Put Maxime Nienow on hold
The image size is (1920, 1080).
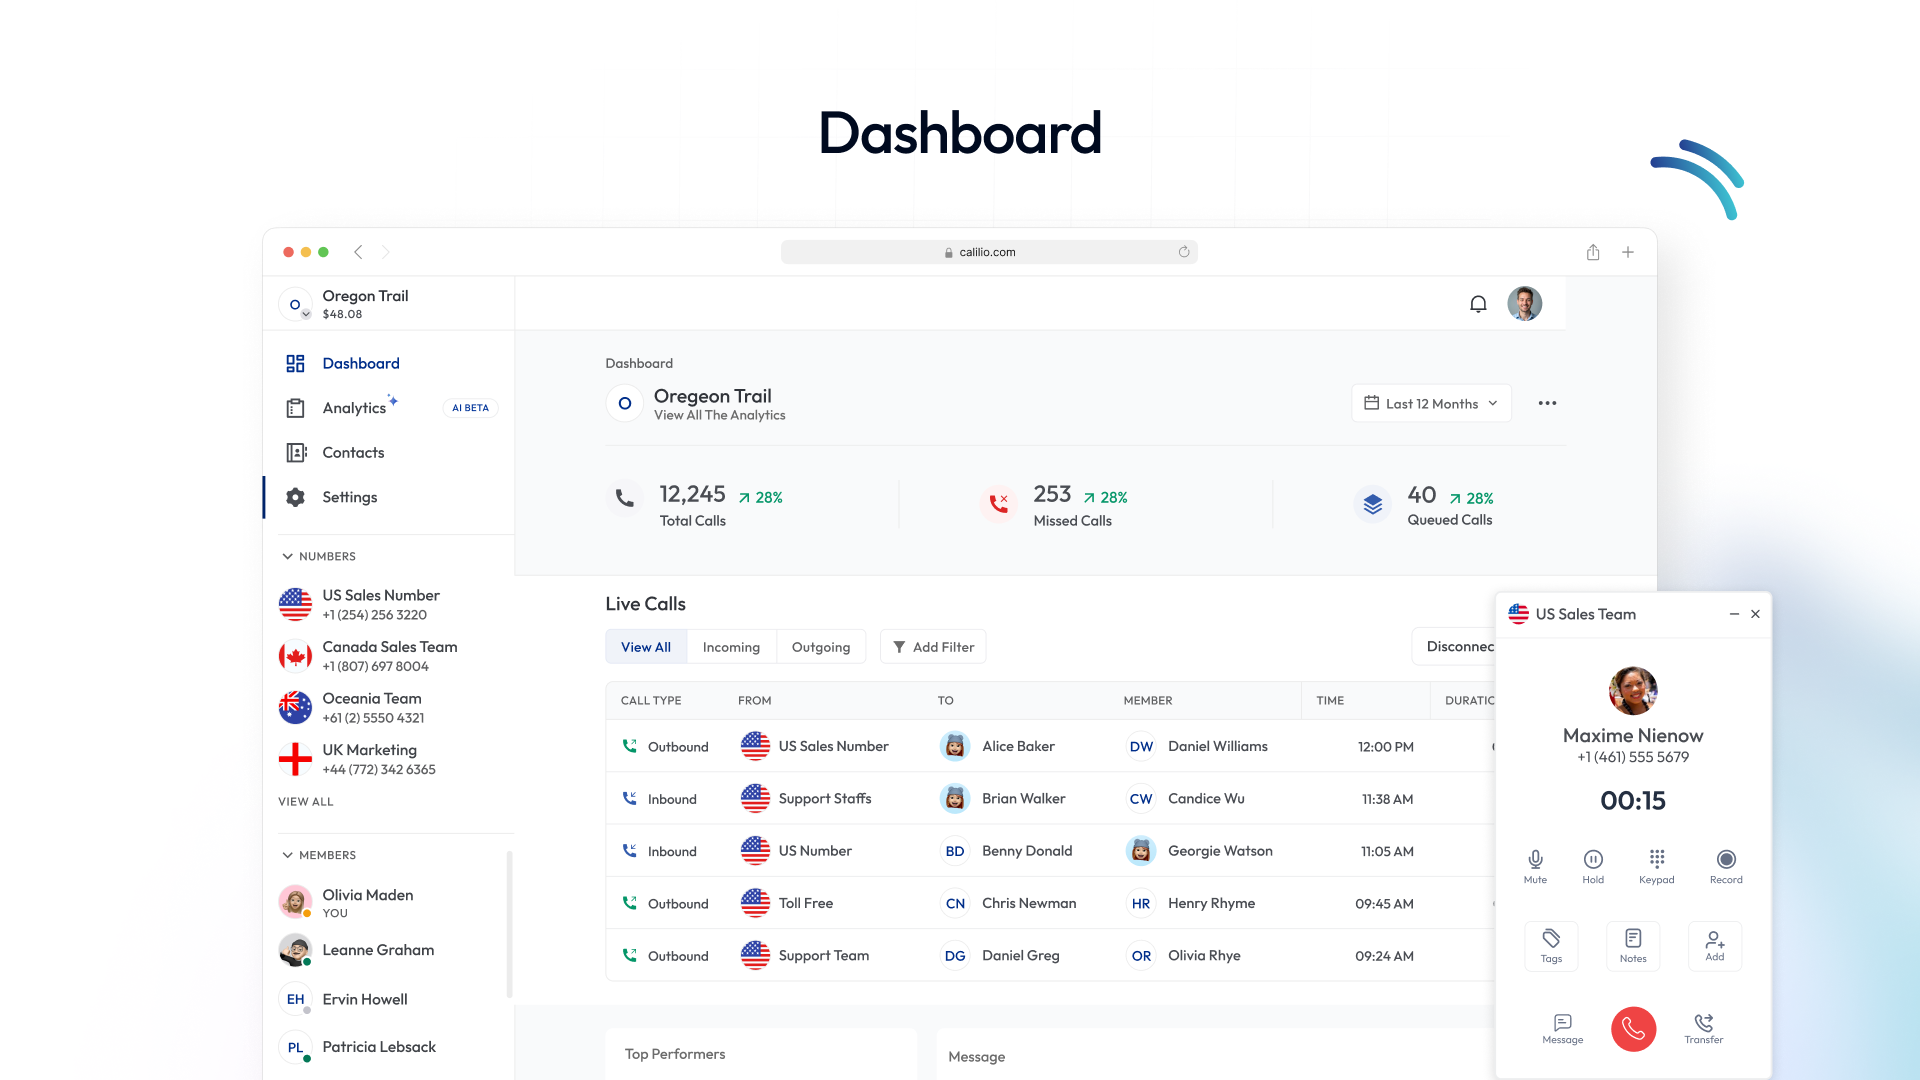[1592, 862]
